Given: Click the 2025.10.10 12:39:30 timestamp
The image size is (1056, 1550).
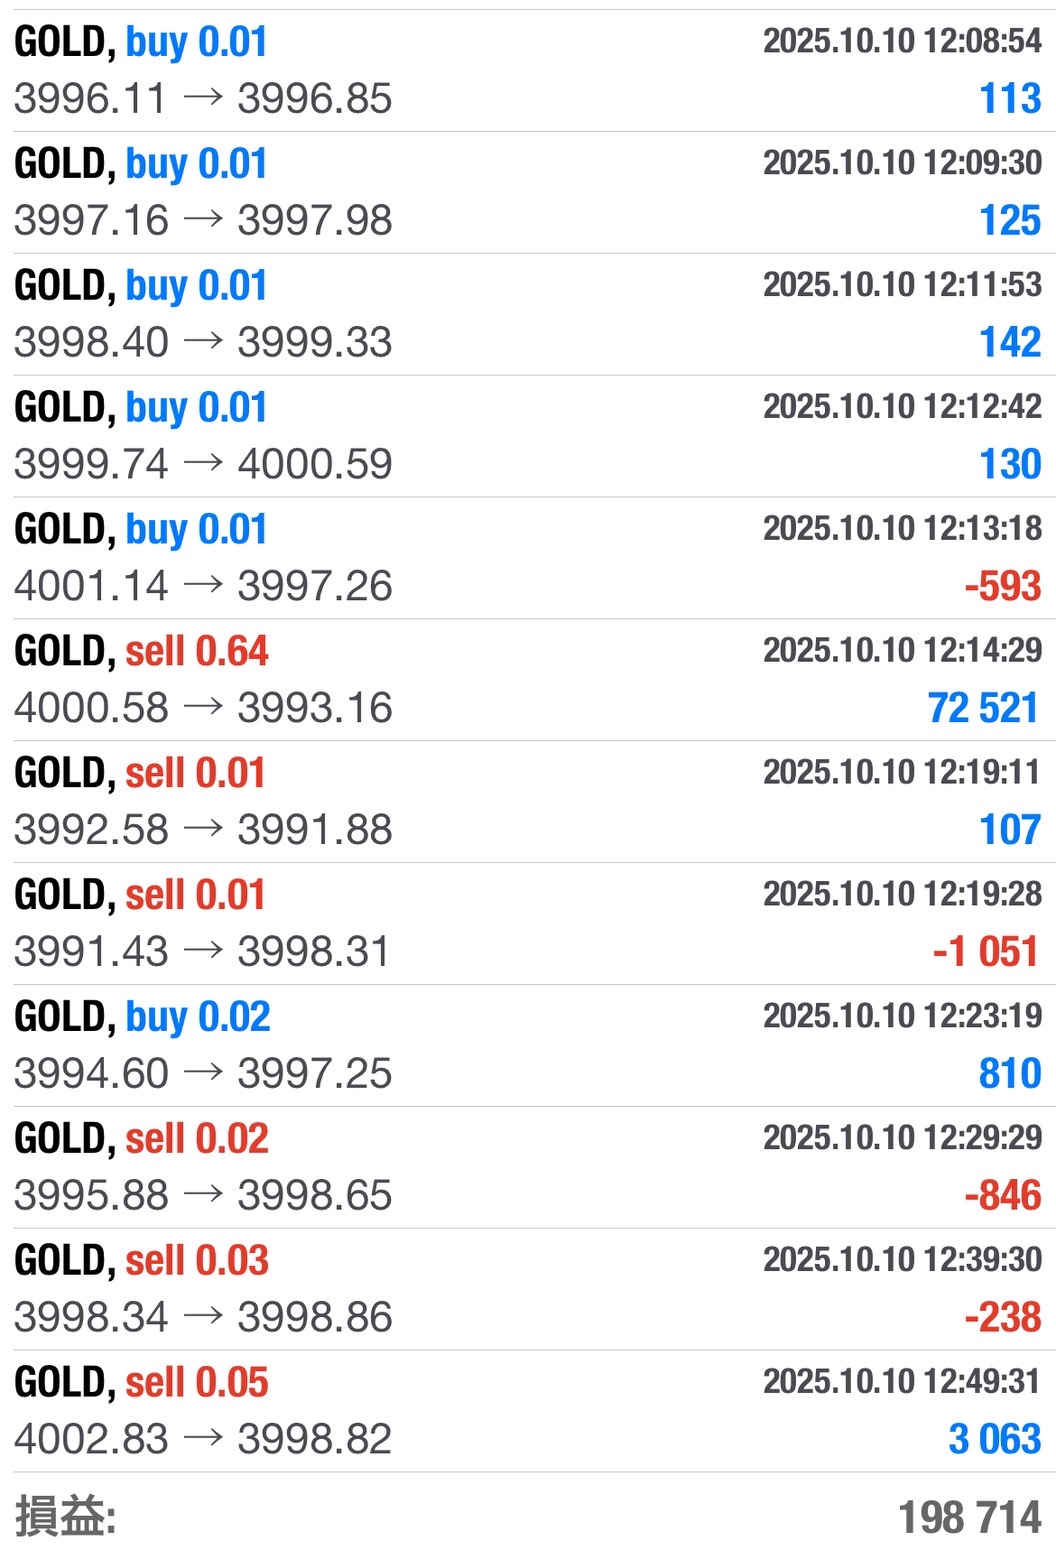Looking at the screenshot, I should pos(902,1259).
